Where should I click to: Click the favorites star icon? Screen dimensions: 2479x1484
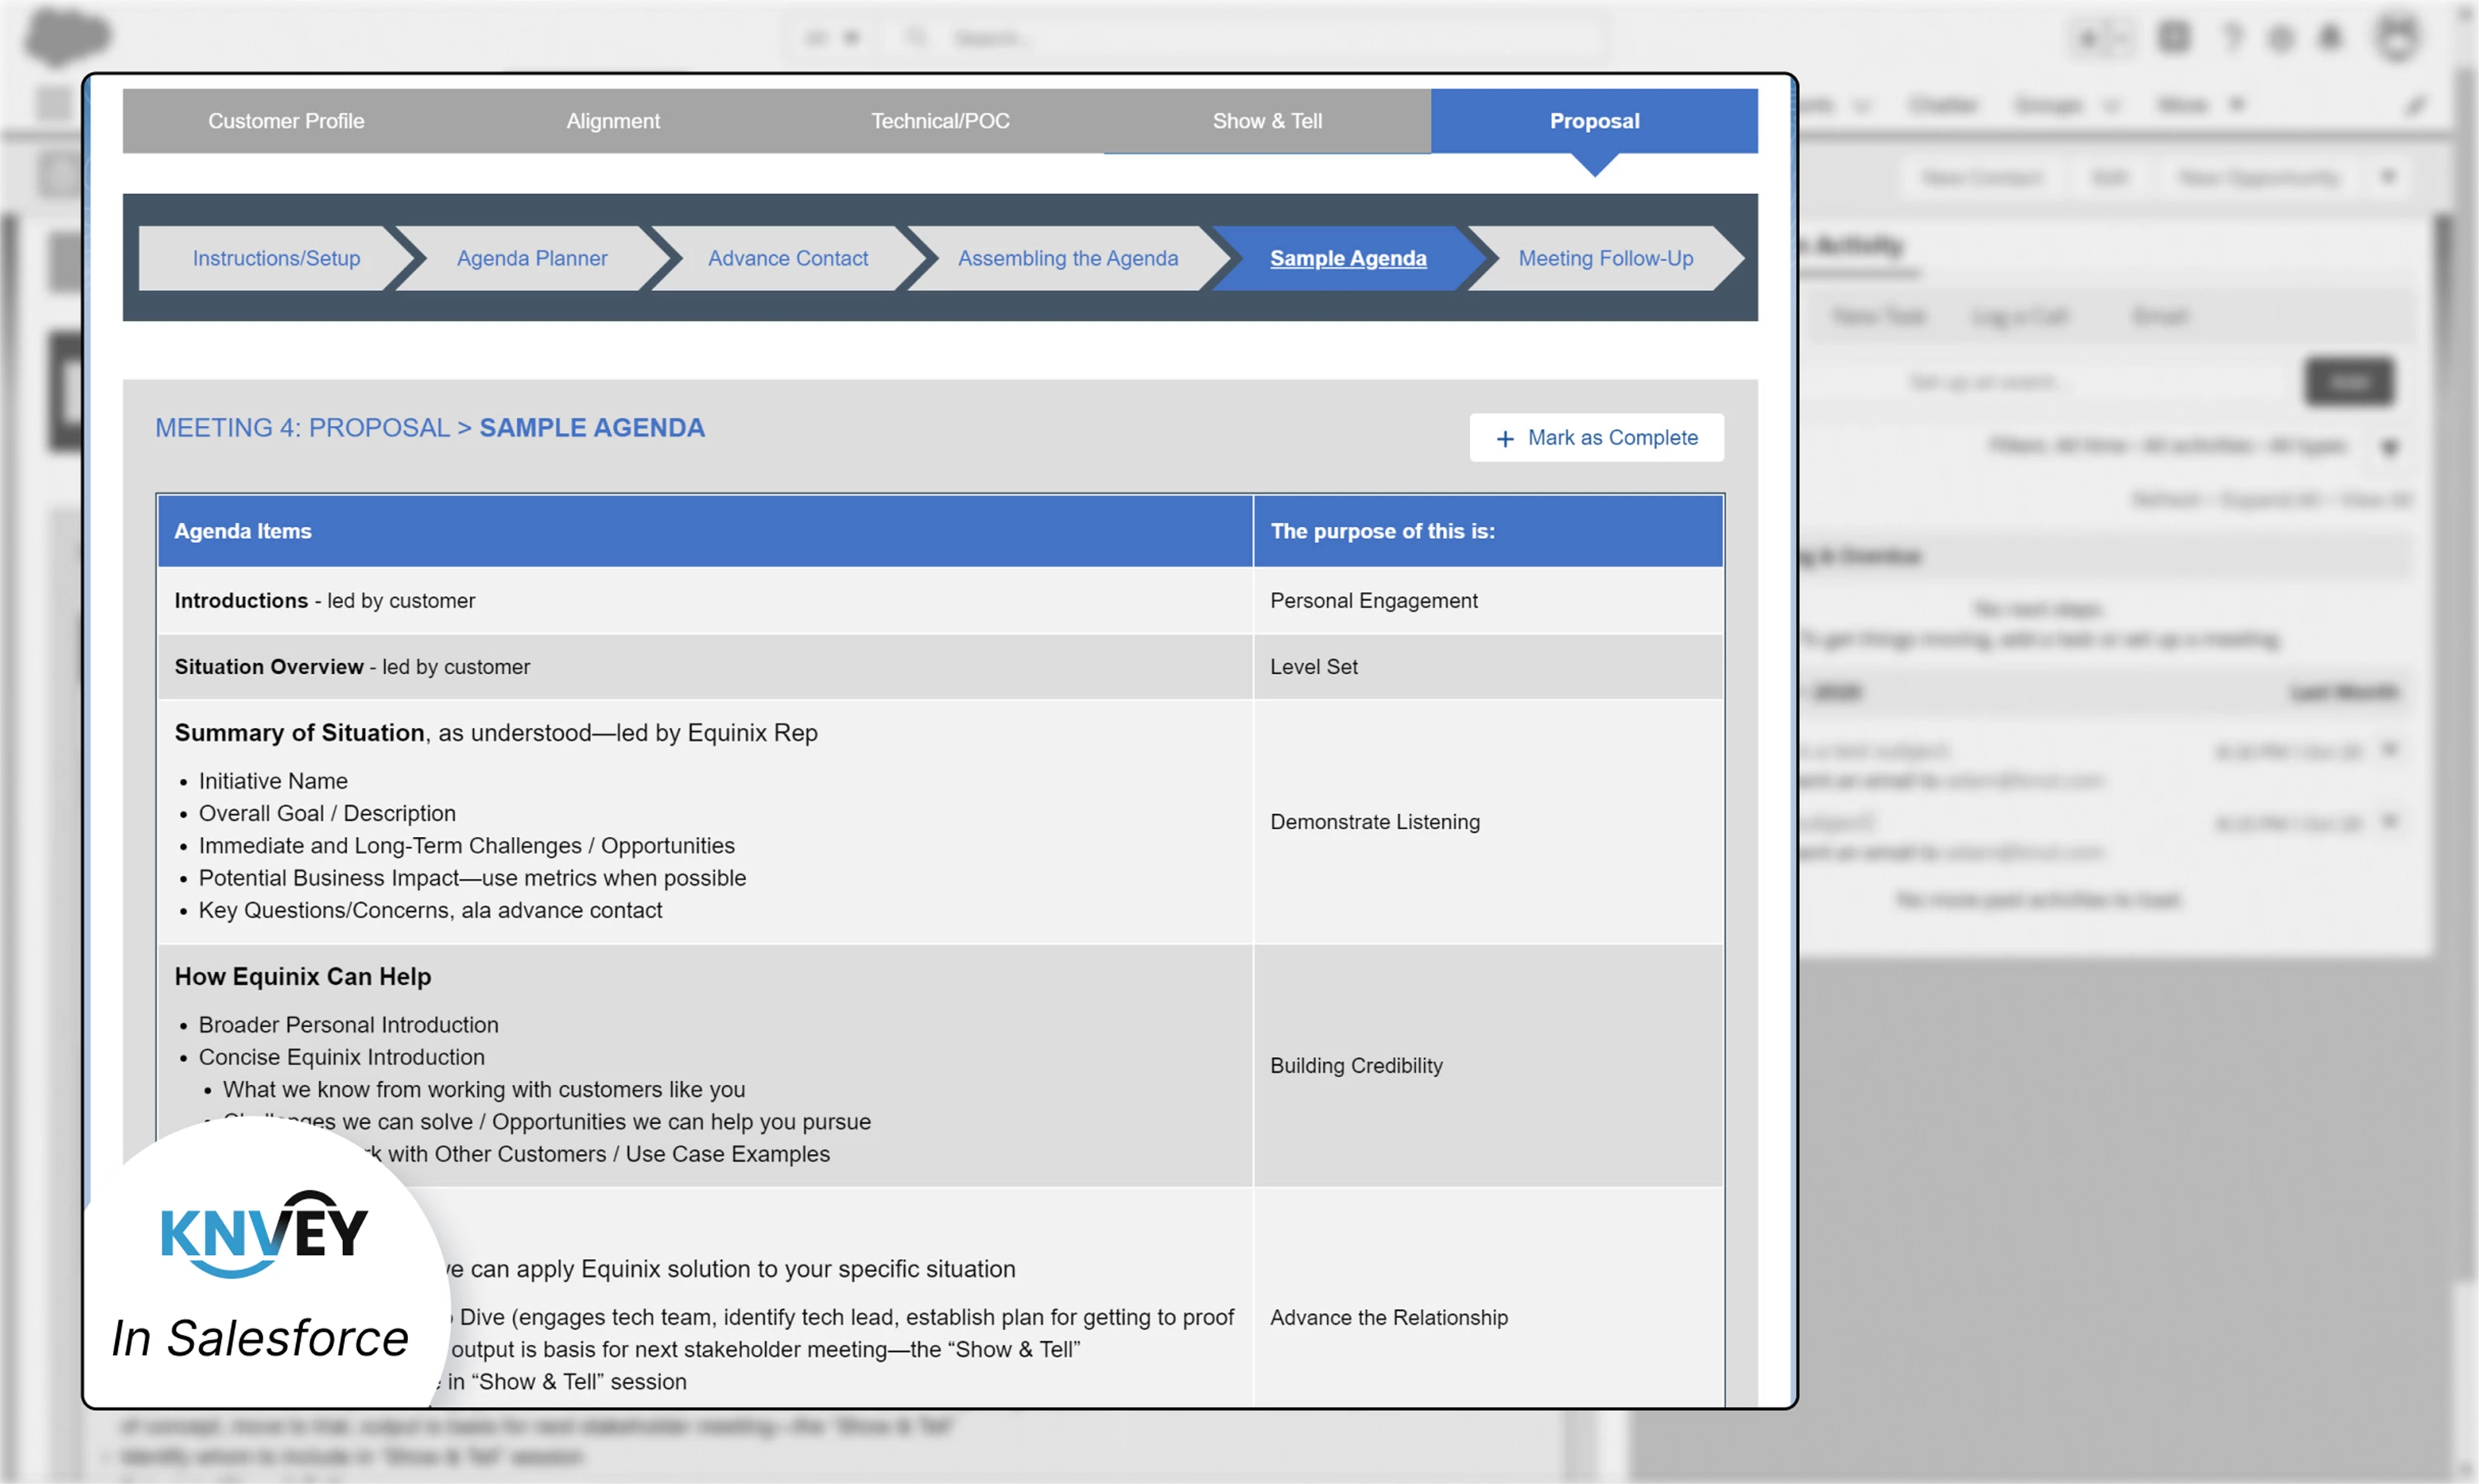pos(2089,38)
